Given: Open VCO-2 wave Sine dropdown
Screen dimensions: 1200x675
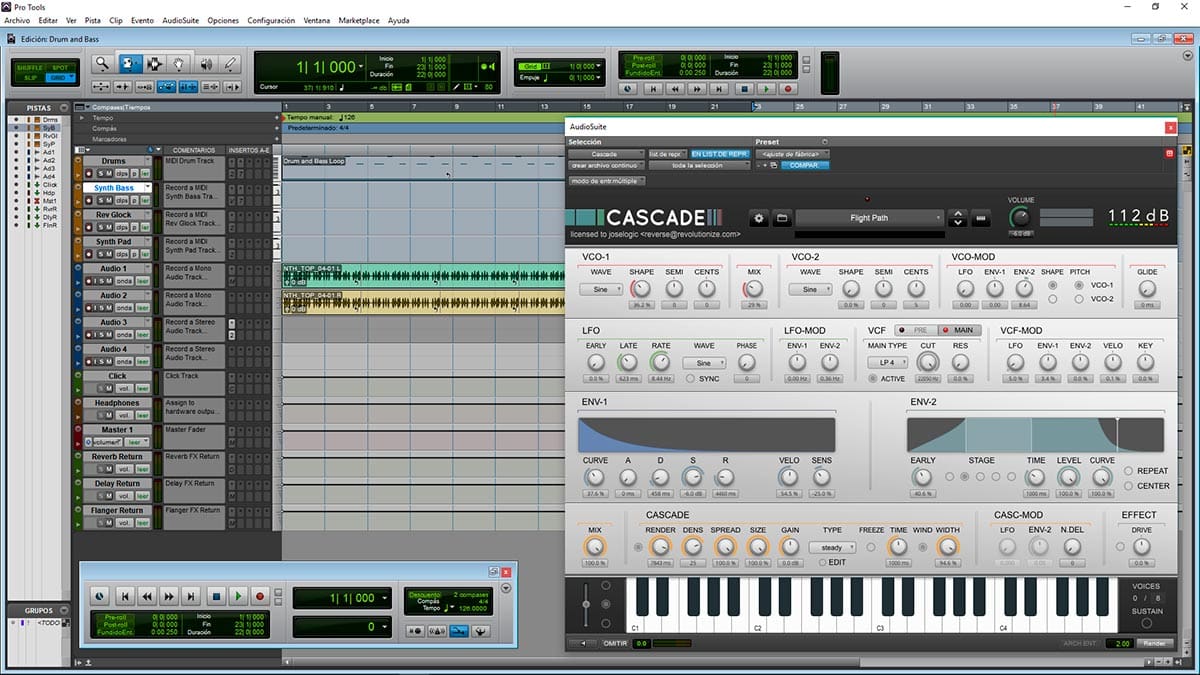Looking at the screenshot, I should click(x=810, y=290).
